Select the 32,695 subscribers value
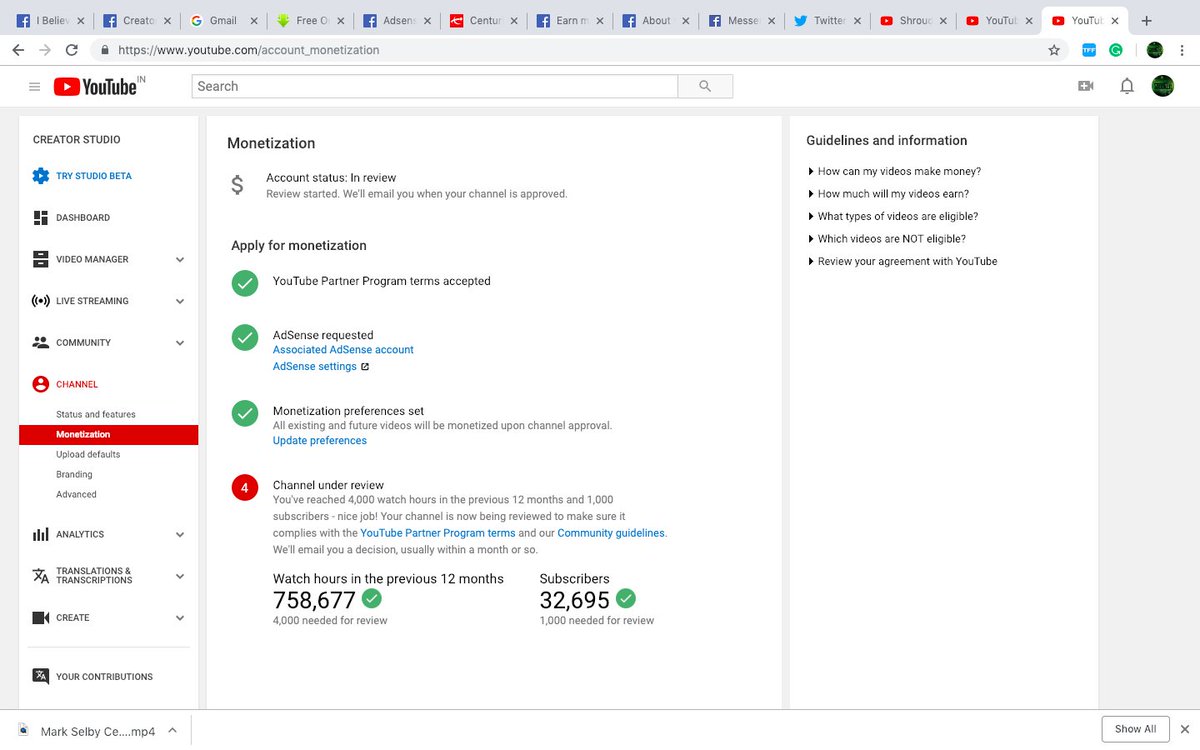 [574, 600]
